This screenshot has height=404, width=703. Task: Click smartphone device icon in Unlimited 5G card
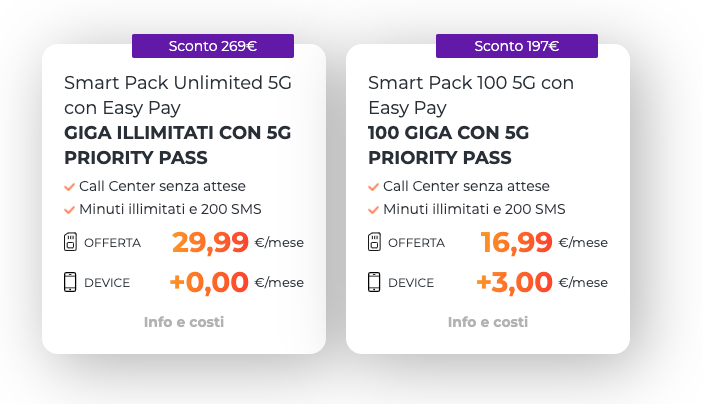pyautogui.click(x=70, y=282)
